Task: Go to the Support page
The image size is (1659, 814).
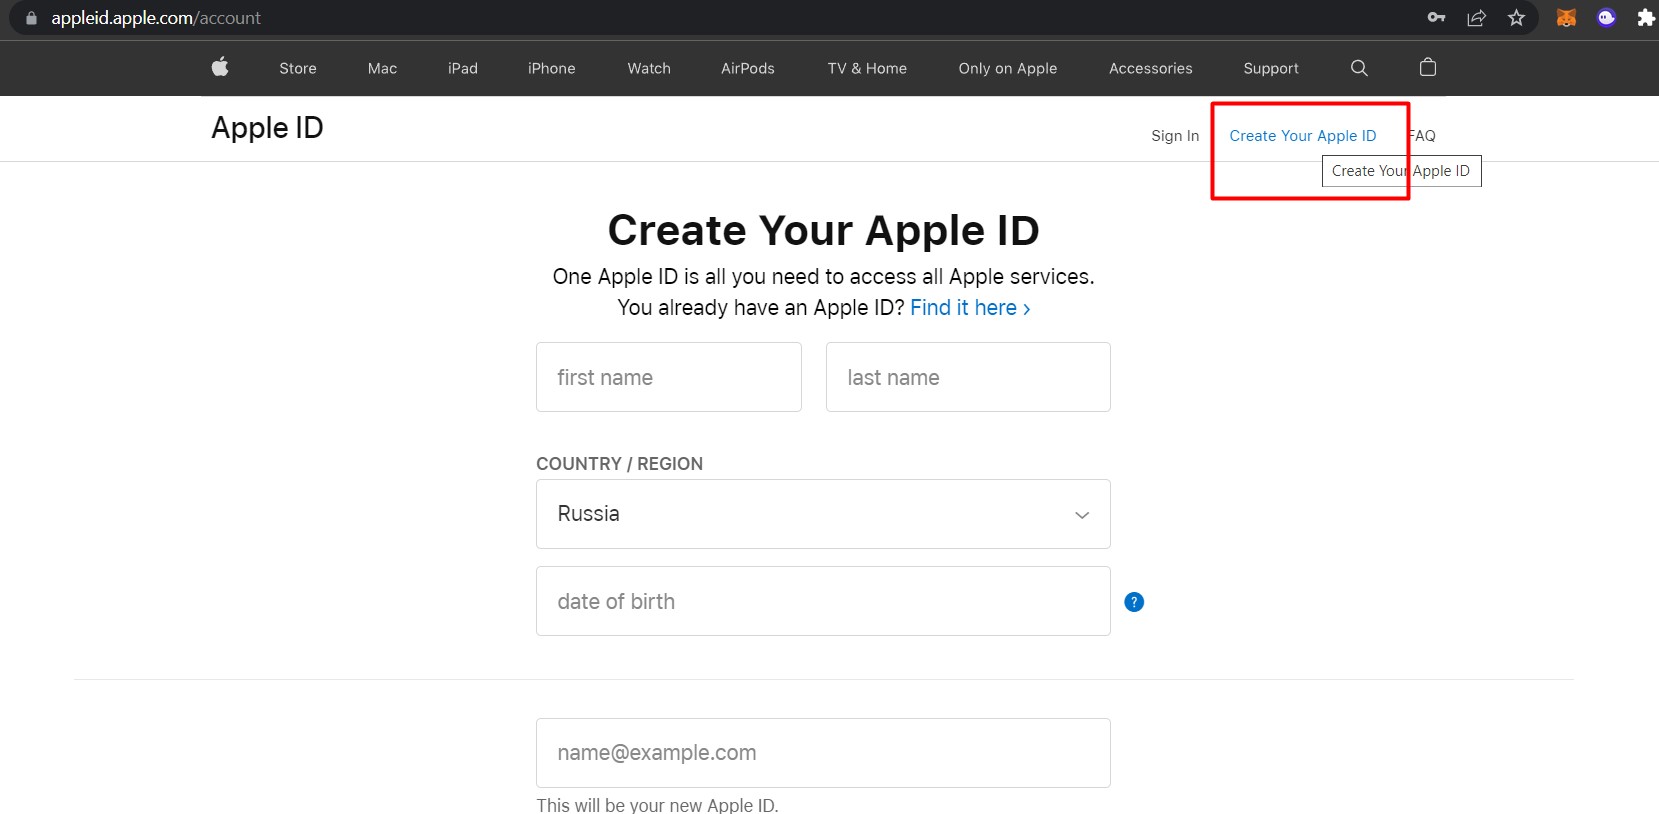Action: pos(1271,68)
